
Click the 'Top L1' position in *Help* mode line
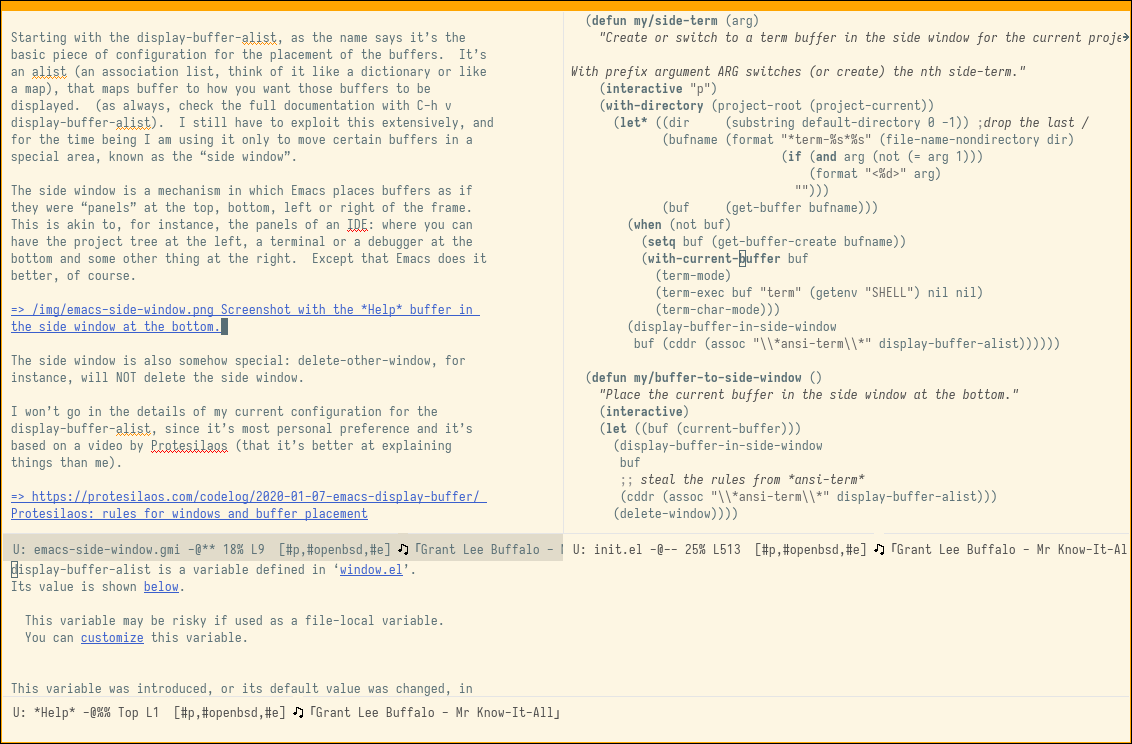point(139,713)
